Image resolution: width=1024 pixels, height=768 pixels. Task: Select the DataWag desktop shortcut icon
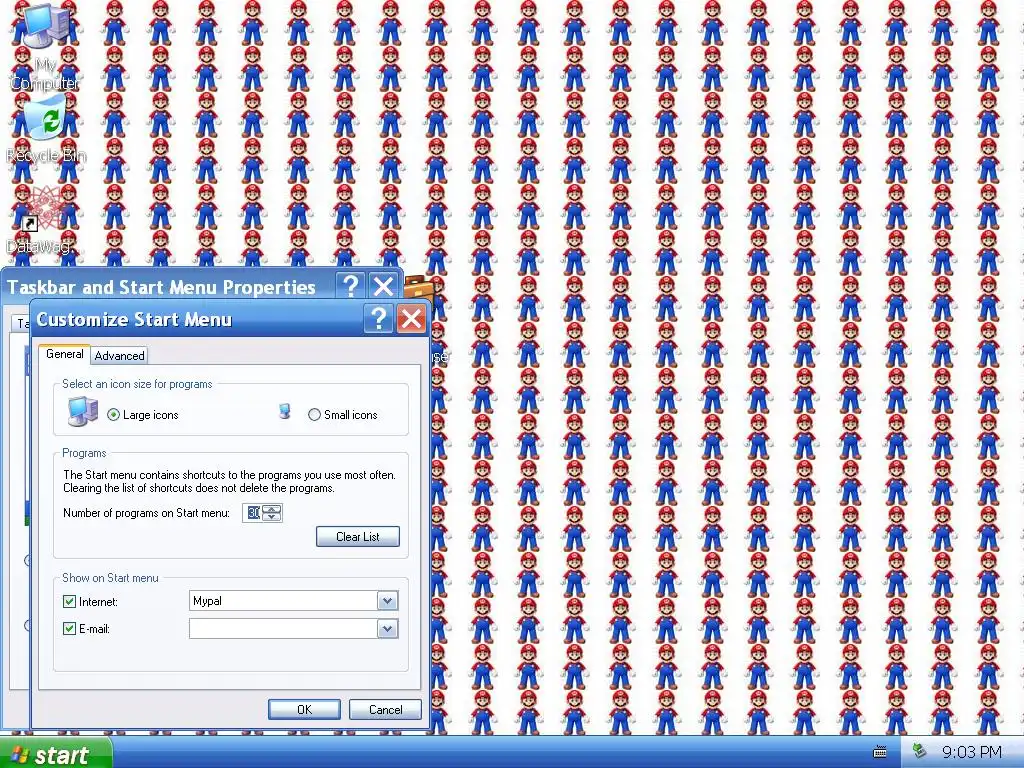(x=44, y=219)
